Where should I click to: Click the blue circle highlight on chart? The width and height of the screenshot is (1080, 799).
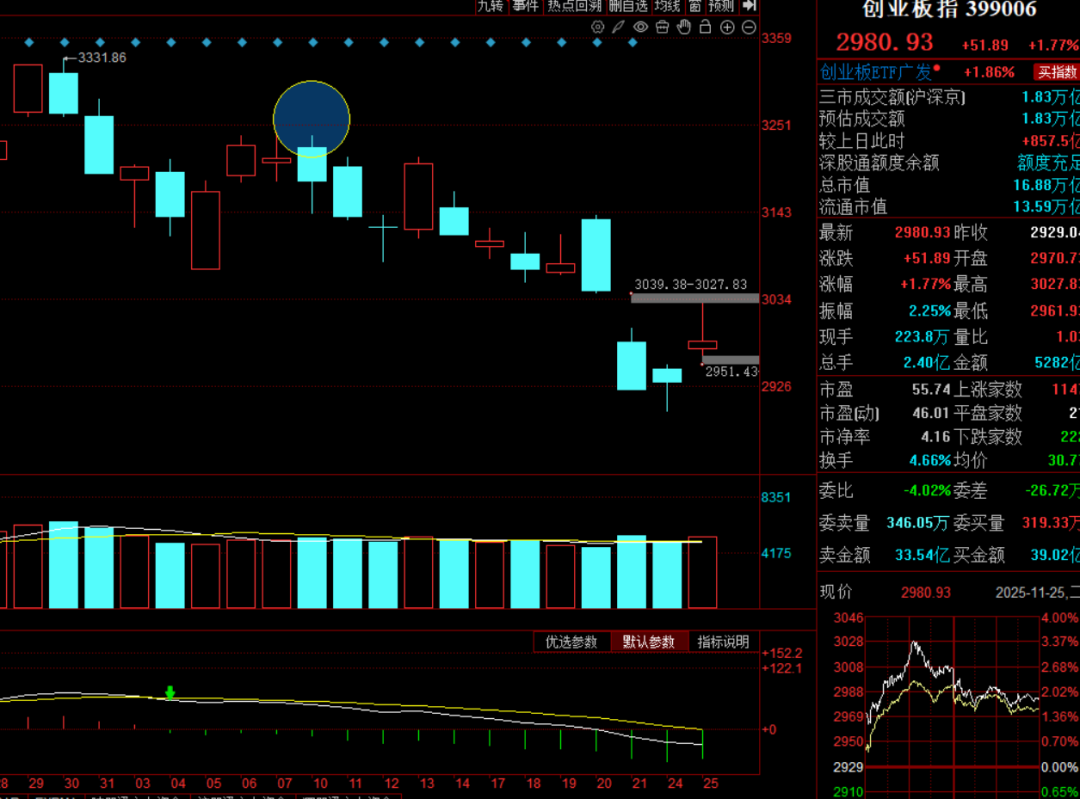point(312,119)
